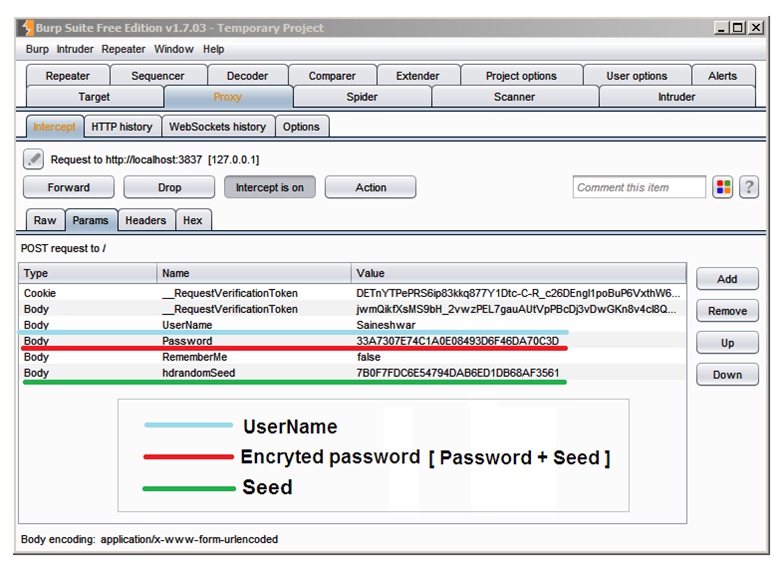Open the Window menu

tap(174, 49)
